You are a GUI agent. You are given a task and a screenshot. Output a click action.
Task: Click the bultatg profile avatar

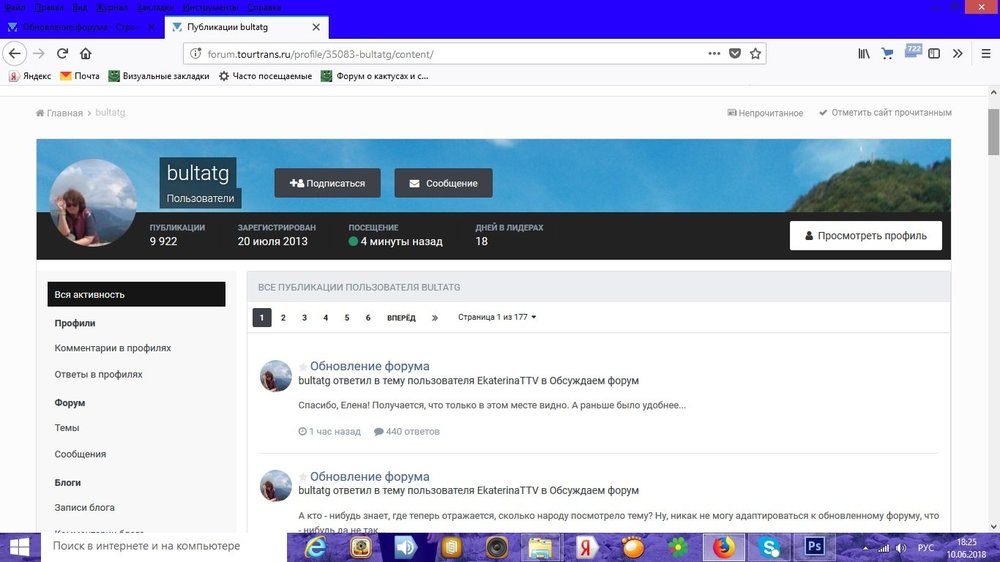93,203
